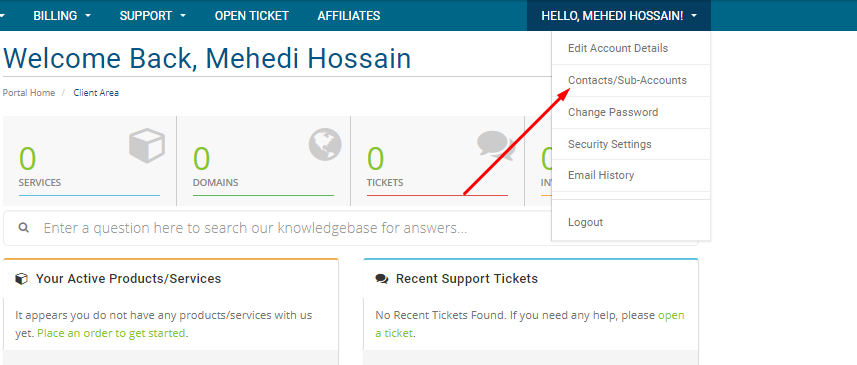857x365 pixels.
Task: Focus the knowledgebase search input field
Action: click(x=350, y=228)
